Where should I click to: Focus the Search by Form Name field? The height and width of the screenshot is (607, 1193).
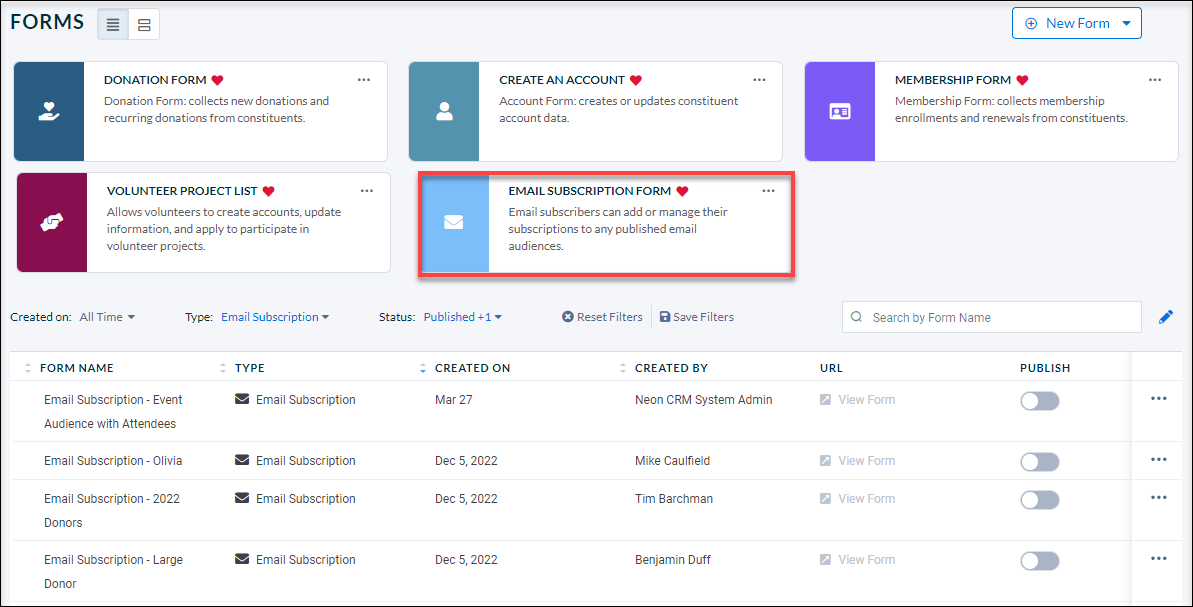(x=991, y=317)
